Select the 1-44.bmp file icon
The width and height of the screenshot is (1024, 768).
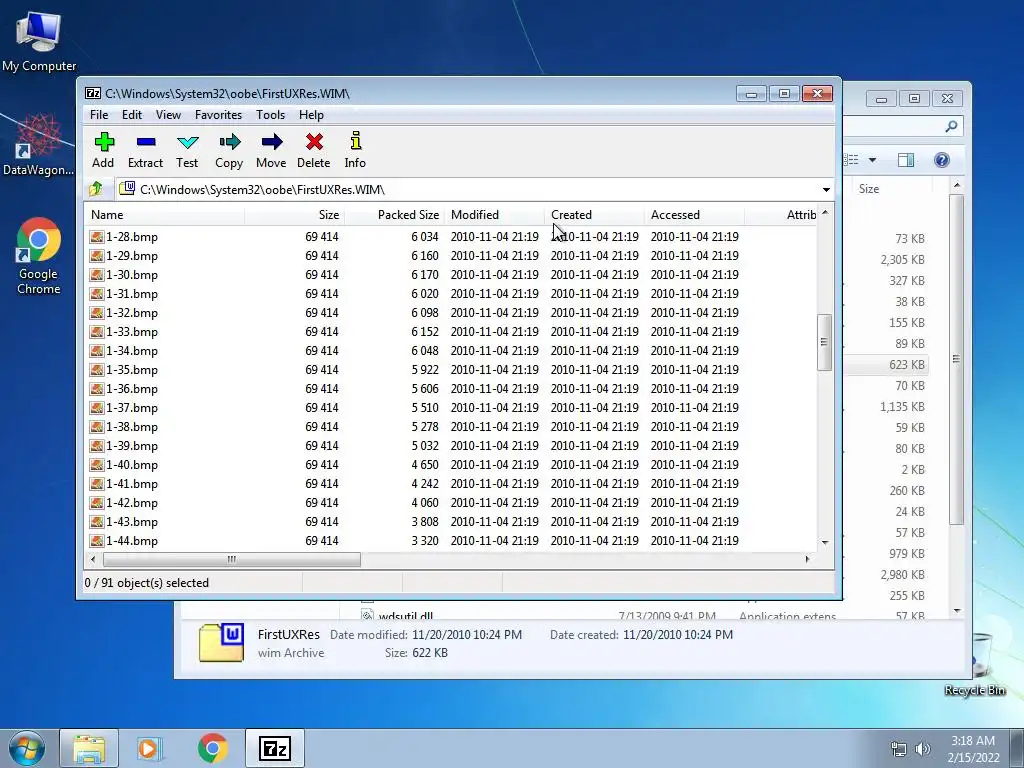[x=97, y=541]
